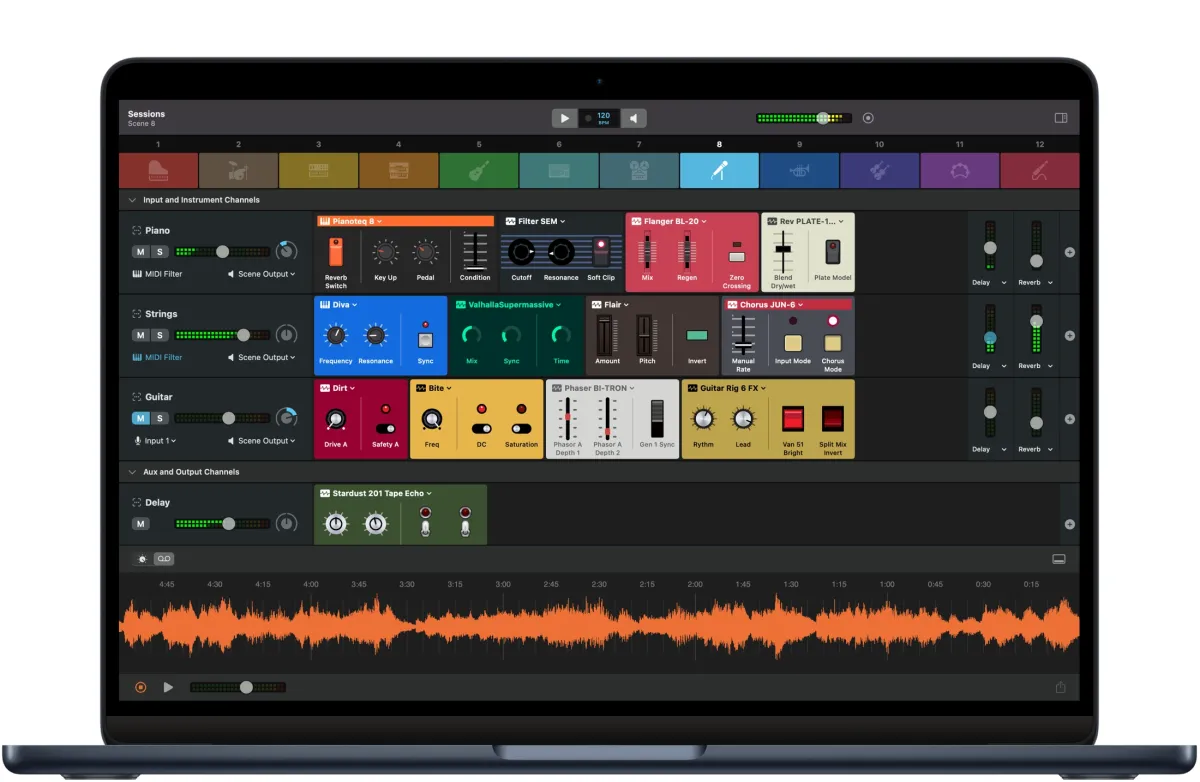Mute the Delay aux channel
1200x782 pixels.
tap(141, 524)
